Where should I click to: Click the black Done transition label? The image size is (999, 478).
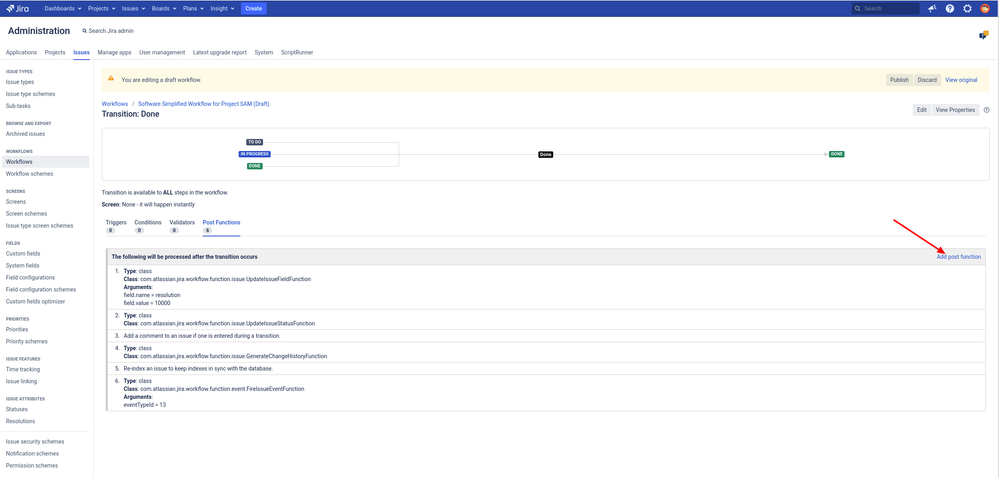545,154
